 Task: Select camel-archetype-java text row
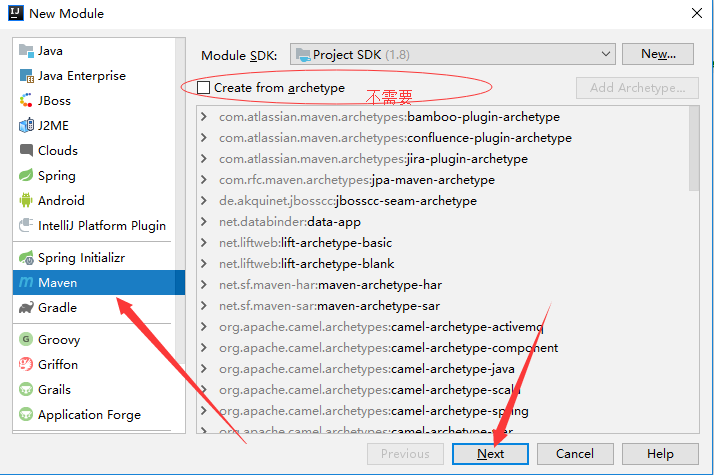pos(367,369)
